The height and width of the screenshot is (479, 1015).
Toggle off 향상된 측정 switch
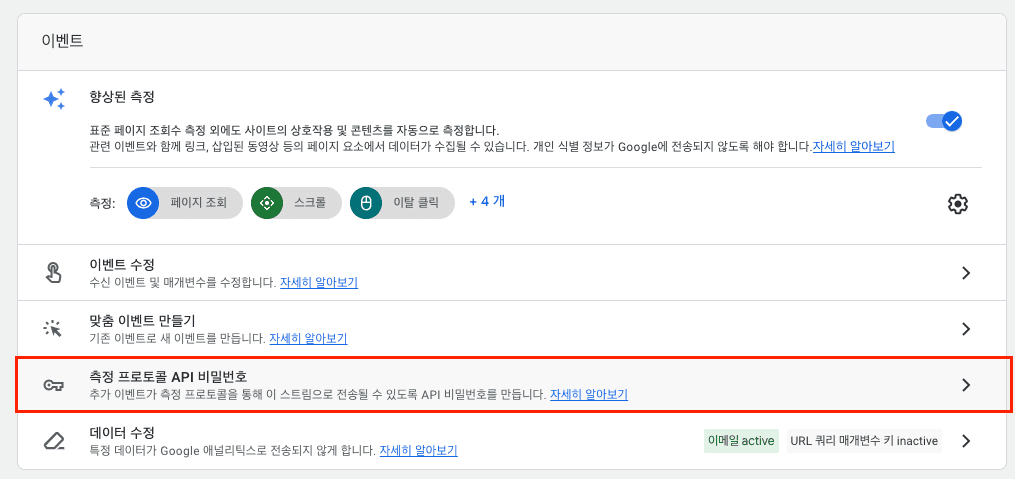944,121
